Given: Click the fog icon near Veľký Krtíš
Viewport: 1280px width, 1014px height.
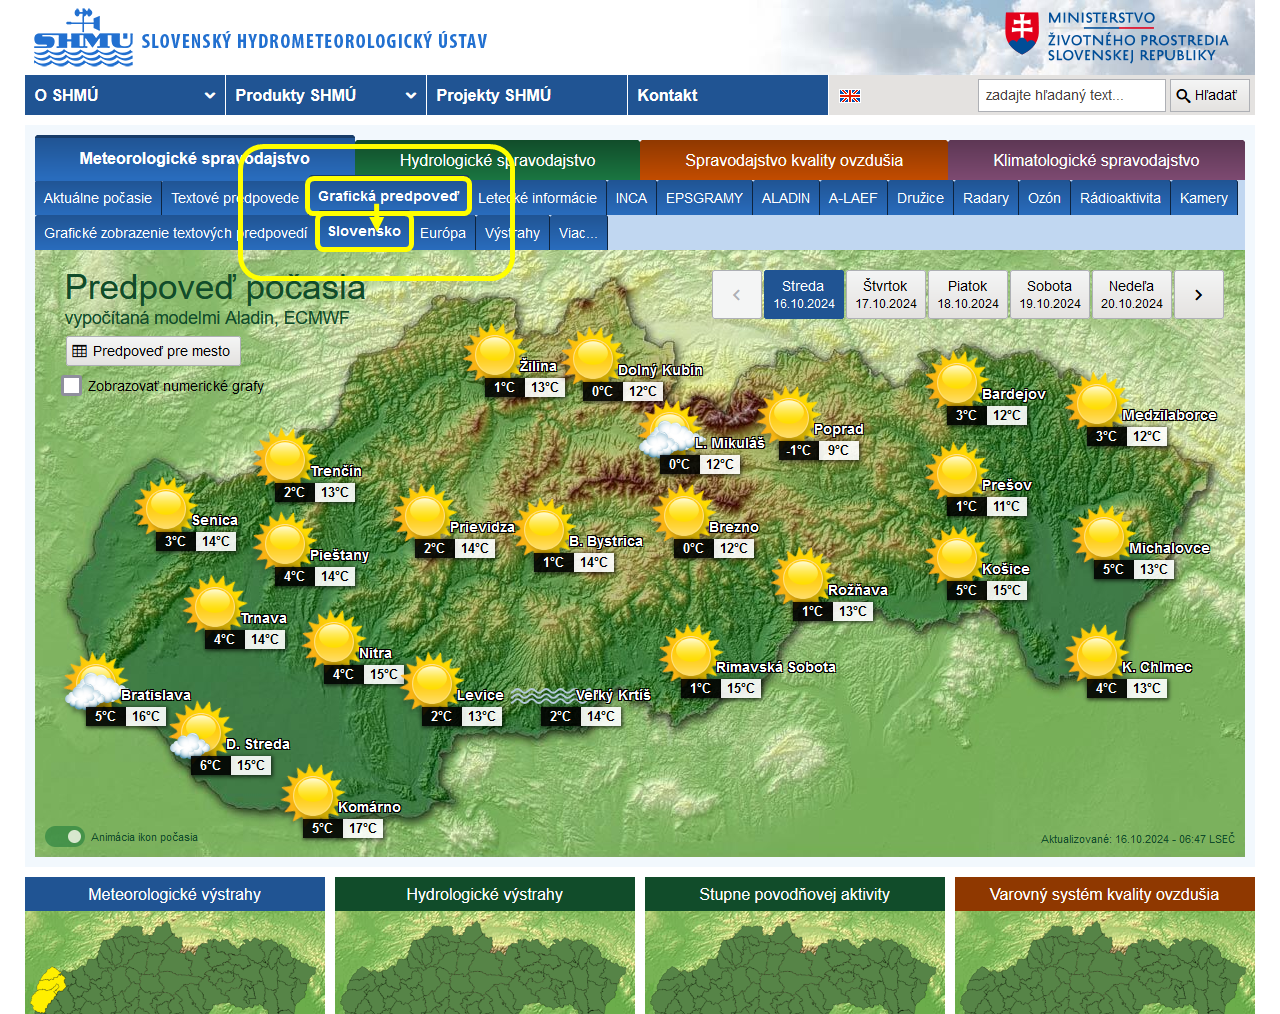Looking at the screenshot, I should click(x=541, y=695).
